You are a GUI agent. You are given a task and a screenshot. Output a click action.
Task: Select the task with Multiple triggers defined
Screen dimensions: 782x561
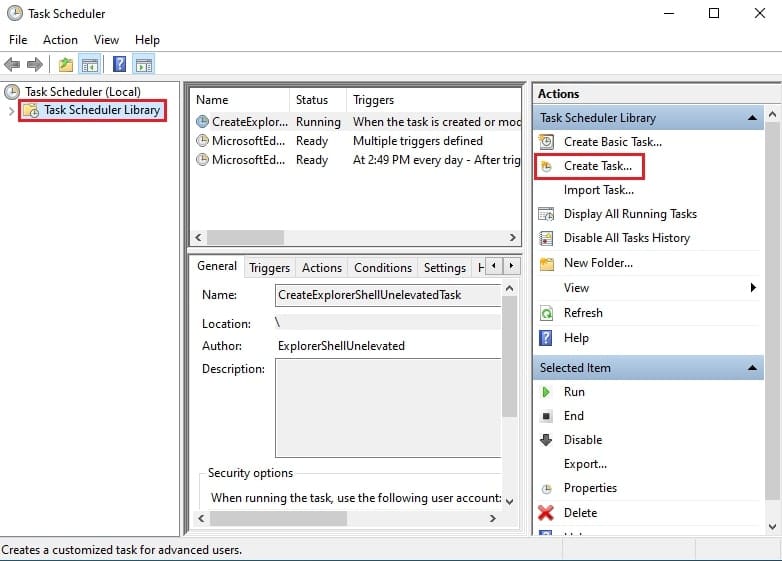point(357,141)
